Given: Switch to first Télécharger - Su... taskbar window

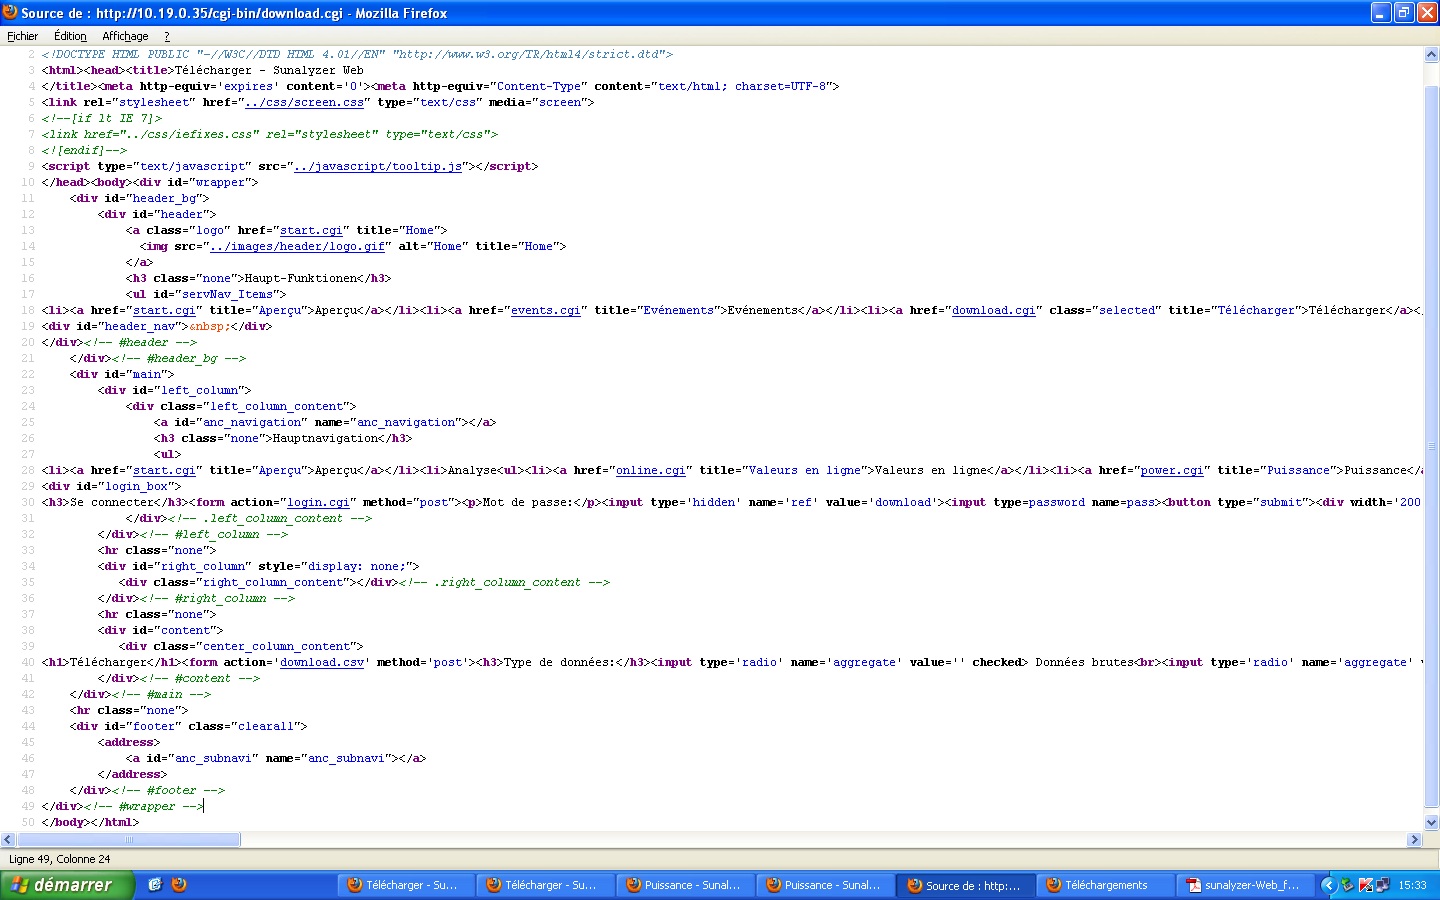Looking at the screenshot, I should click(404, 885).
